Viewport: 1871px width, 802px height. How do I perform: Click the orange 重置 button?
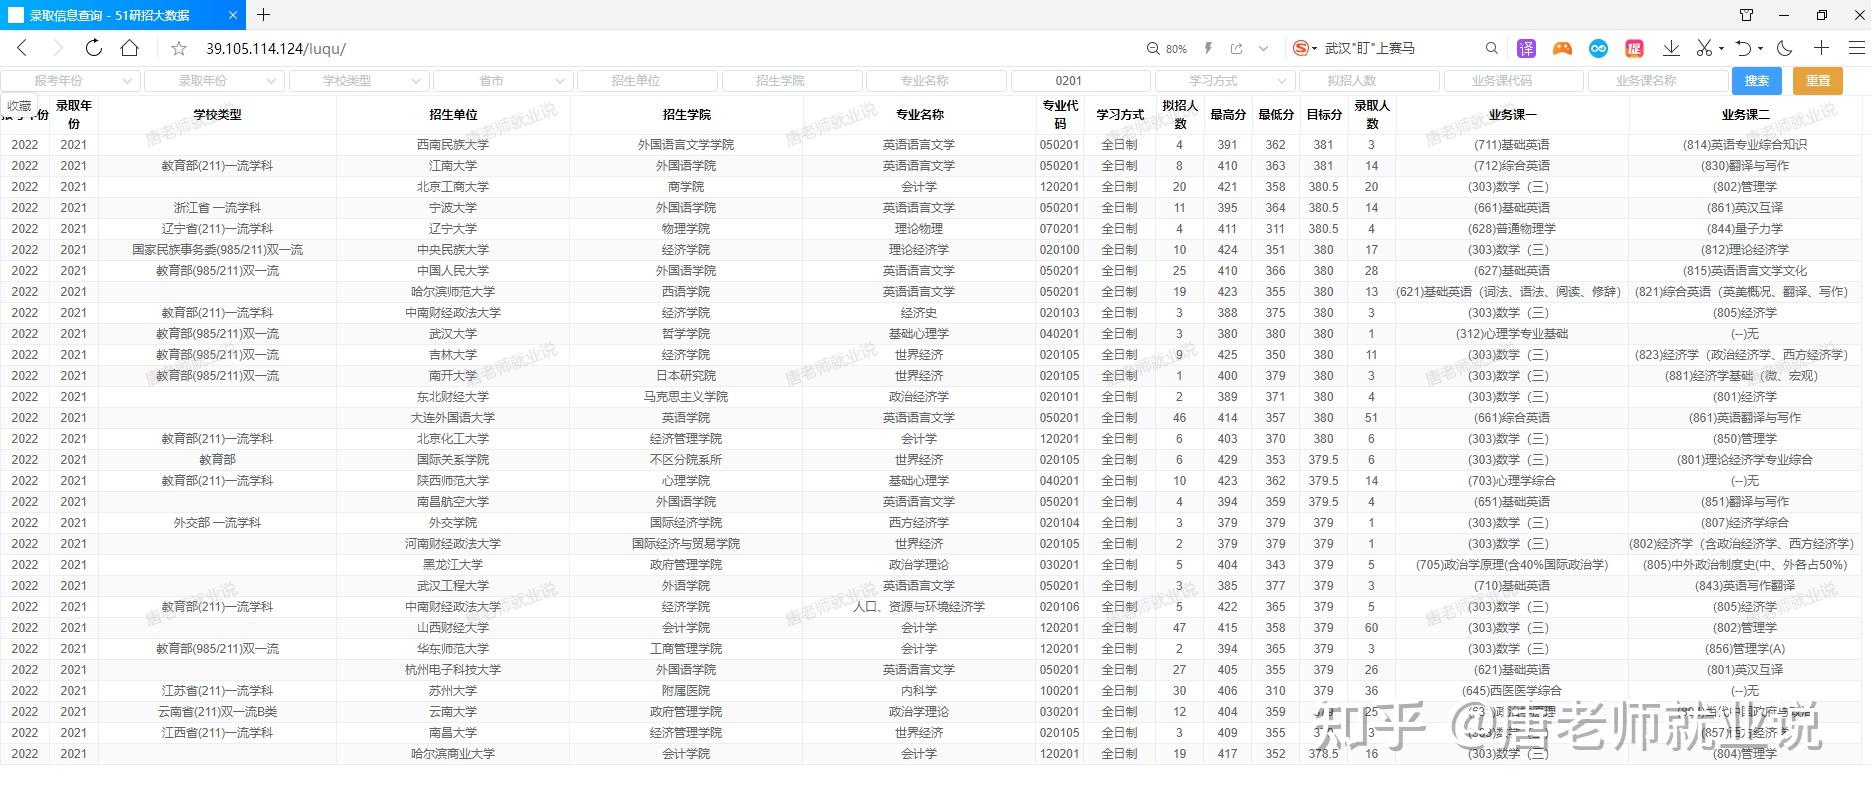click(1818, 81)
